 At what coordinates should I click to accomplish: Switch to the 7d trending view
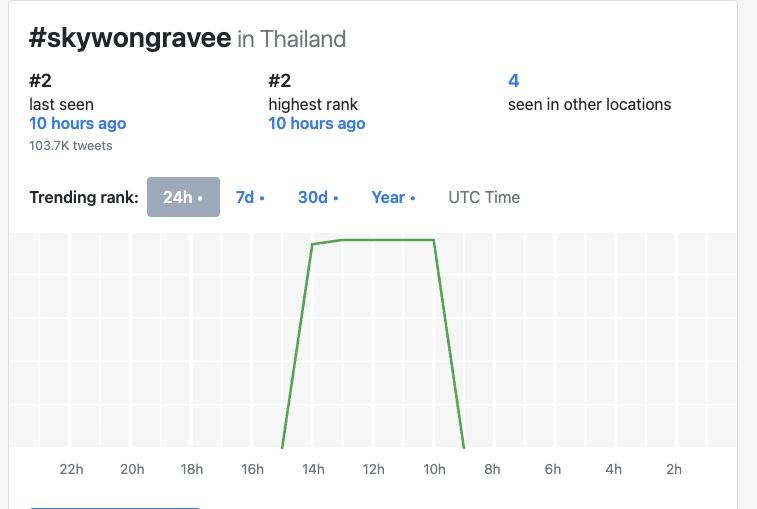(250, 197)
